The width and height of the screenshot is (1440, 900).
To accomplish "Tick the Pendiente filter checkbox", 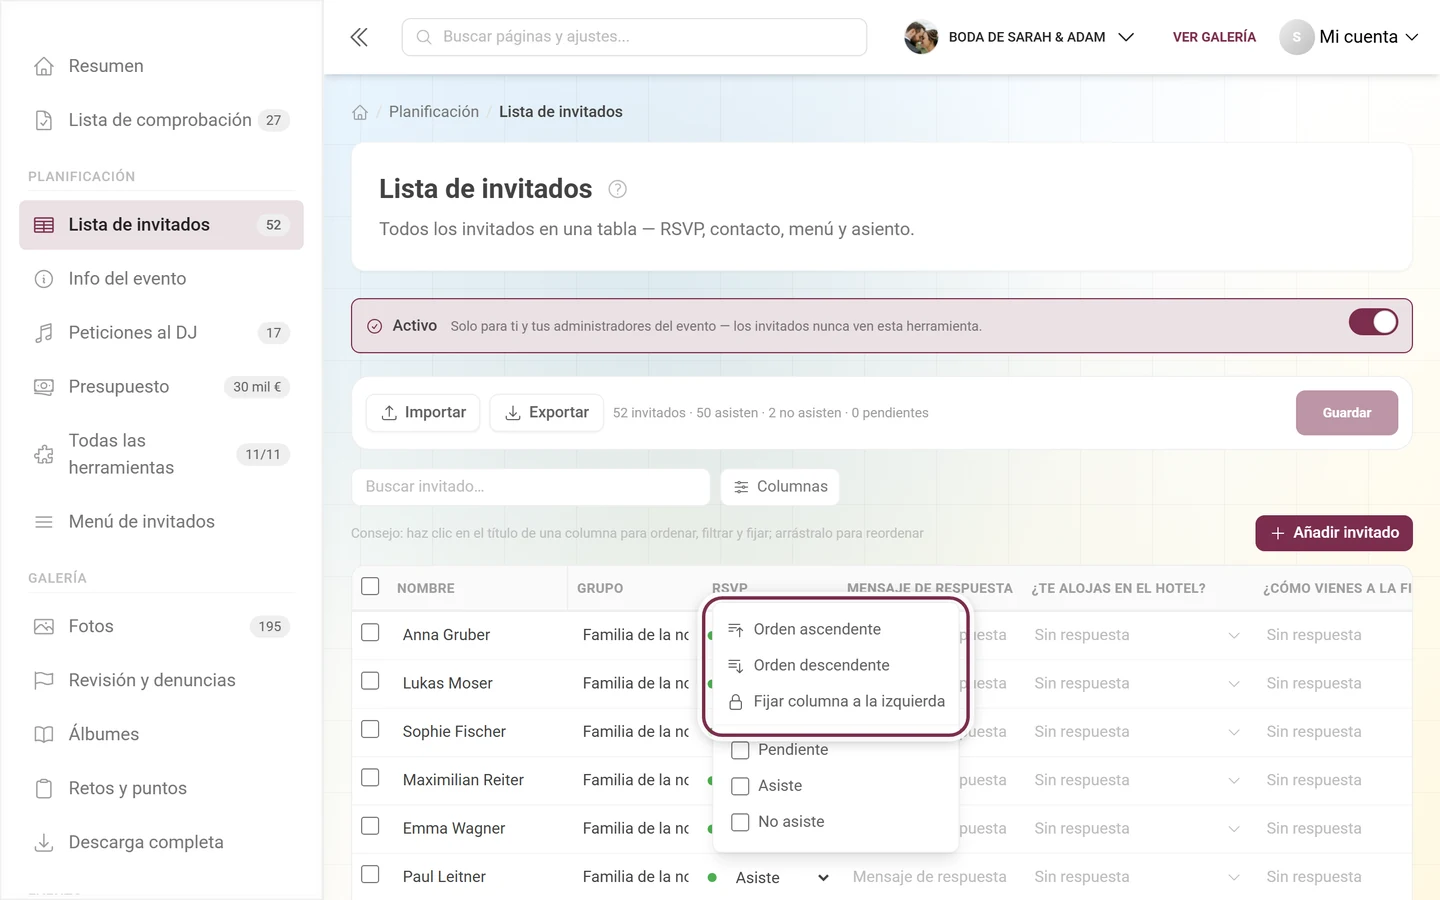I will point(740,750).
